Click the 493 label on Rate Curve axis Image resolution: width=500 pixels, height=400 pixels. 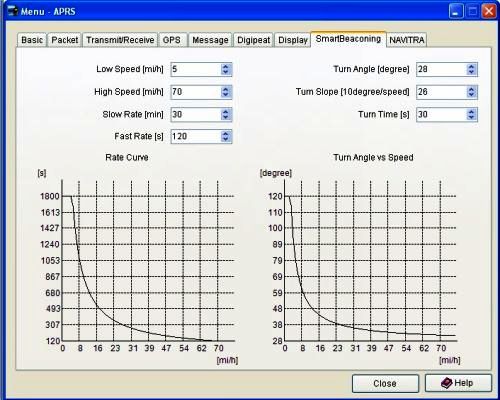click(x=53, y=309)
